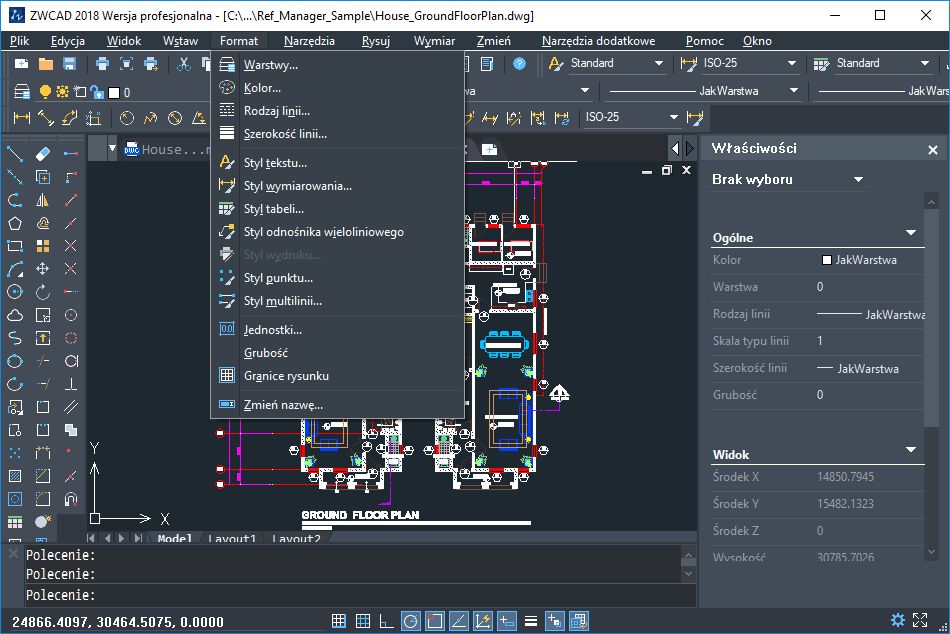Viewport: 950px width, 634px height.
Task: Choose Zmień nazwę... menu entry
Action: click(337, 405)
